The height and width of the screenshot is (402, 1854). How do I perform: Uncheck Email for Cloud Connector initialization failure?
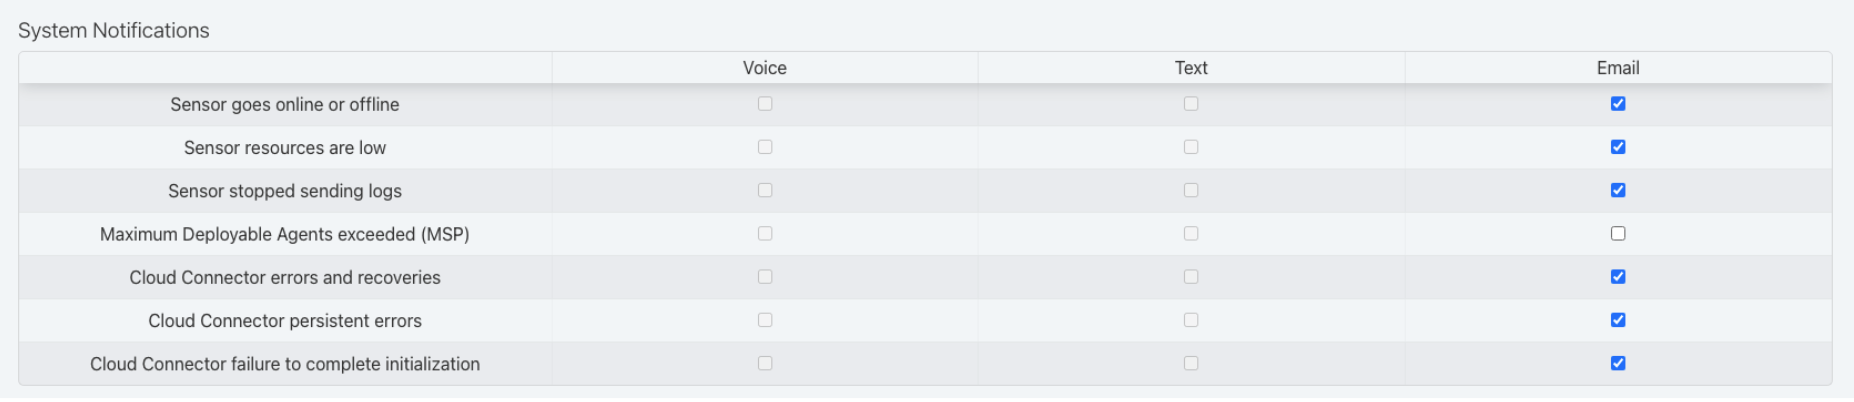click(1618, 364)
